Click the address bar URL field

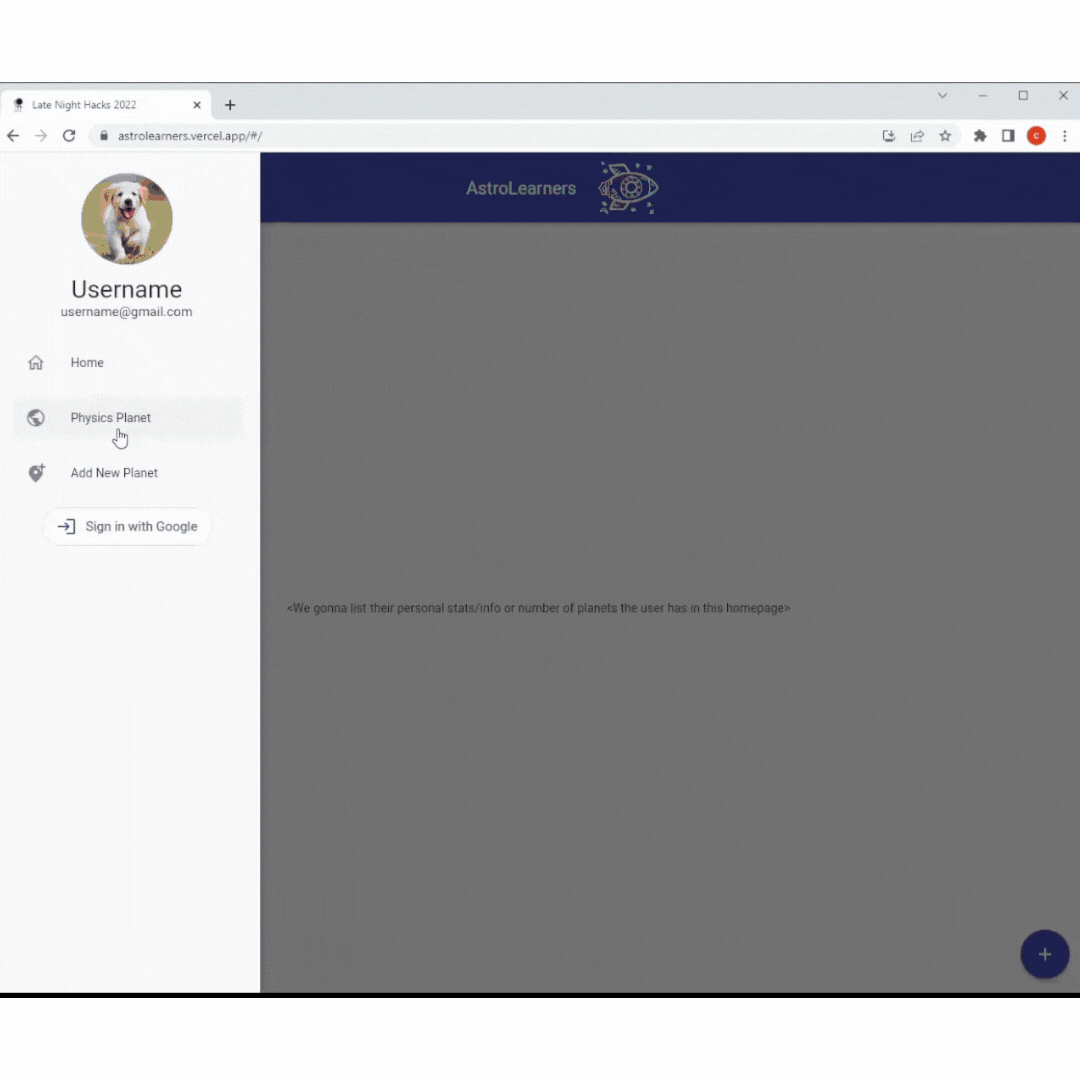coord(482,136)
